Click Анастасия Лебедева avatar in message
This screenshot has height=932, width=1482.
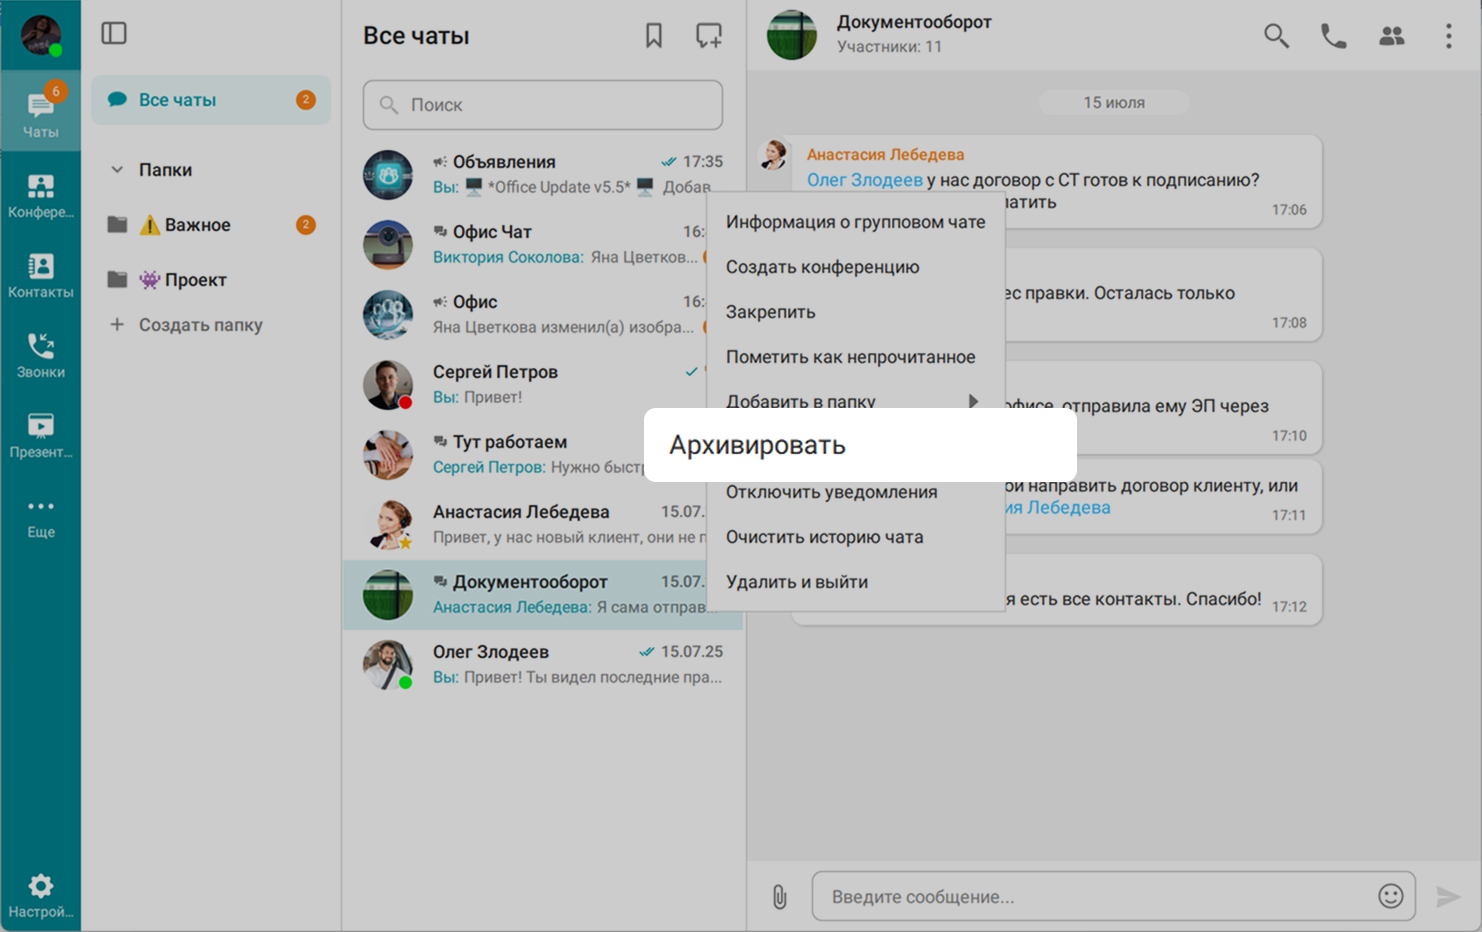pos(774,155)
